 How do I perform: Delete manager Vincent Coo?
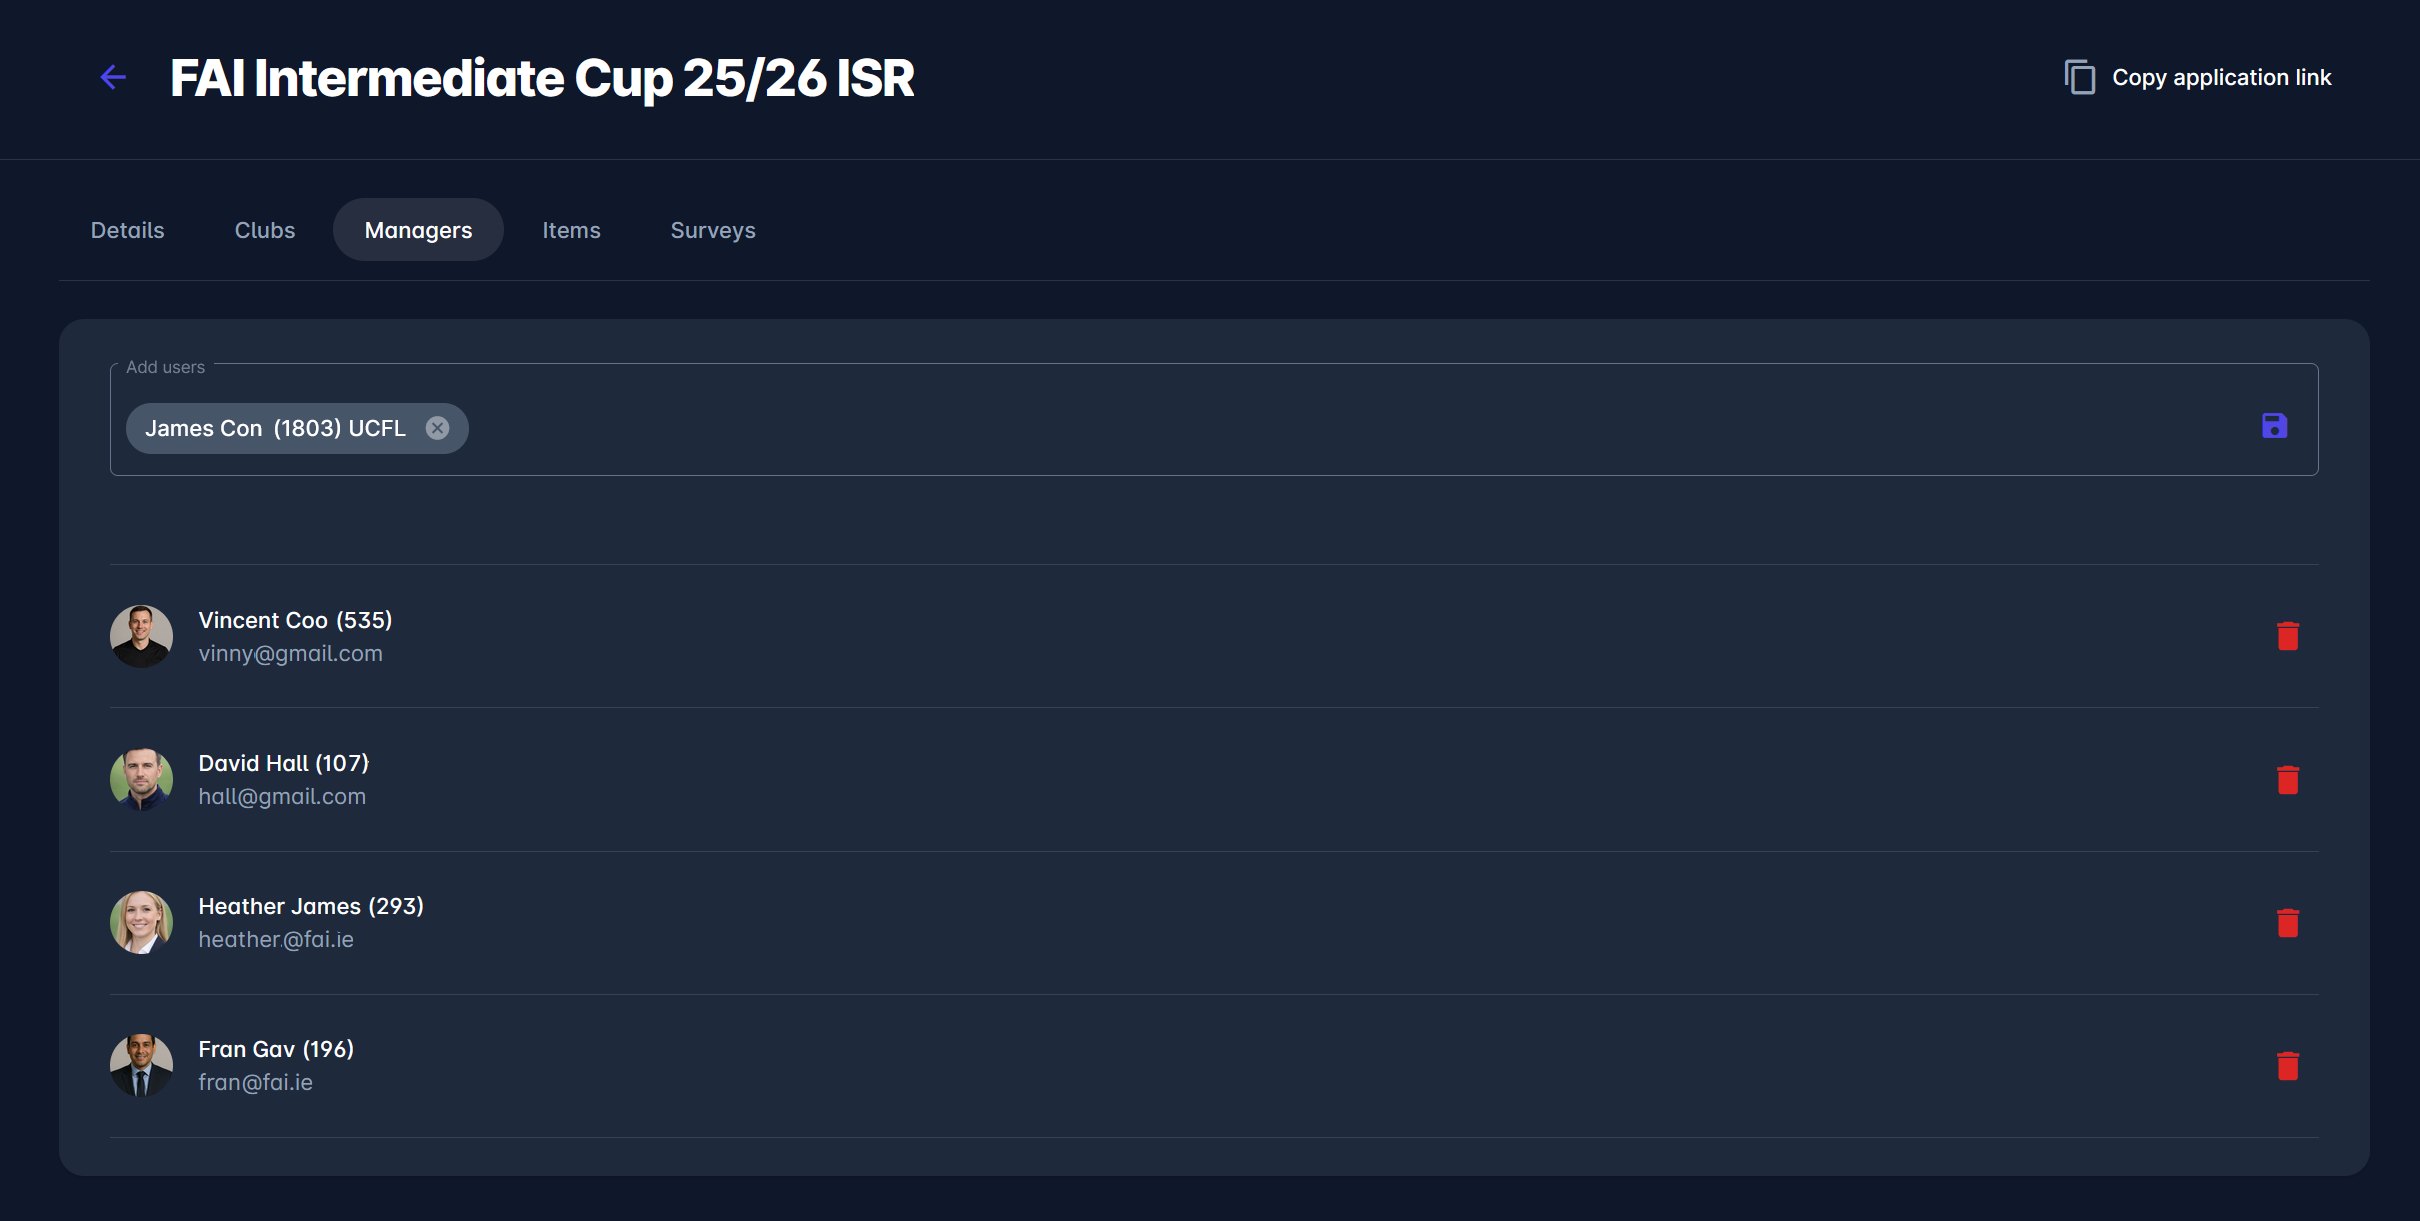(x=2287, y=636)
